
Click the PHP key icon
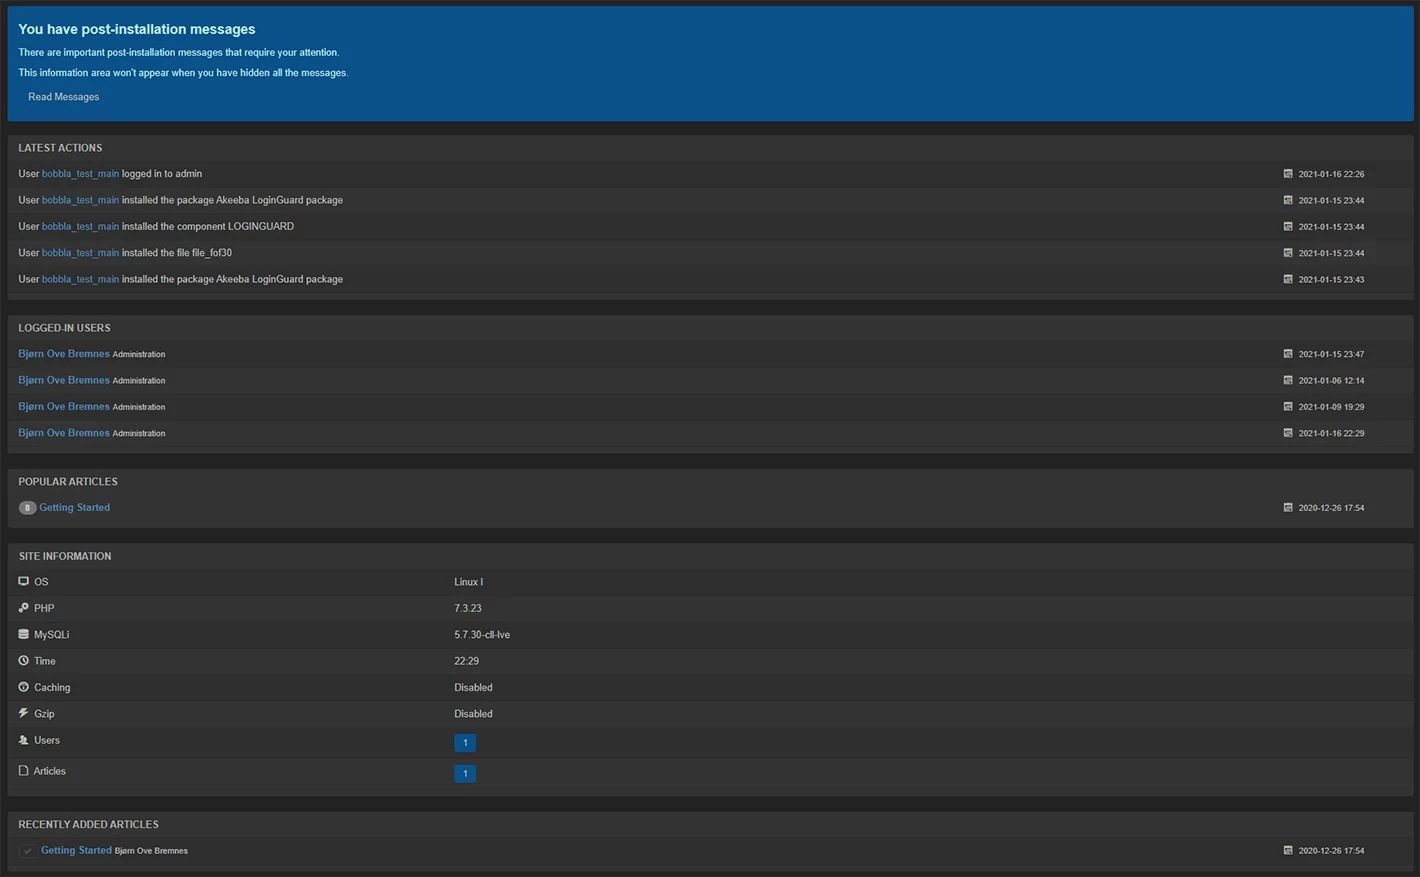pyautogui.click(x=23, y=608)
